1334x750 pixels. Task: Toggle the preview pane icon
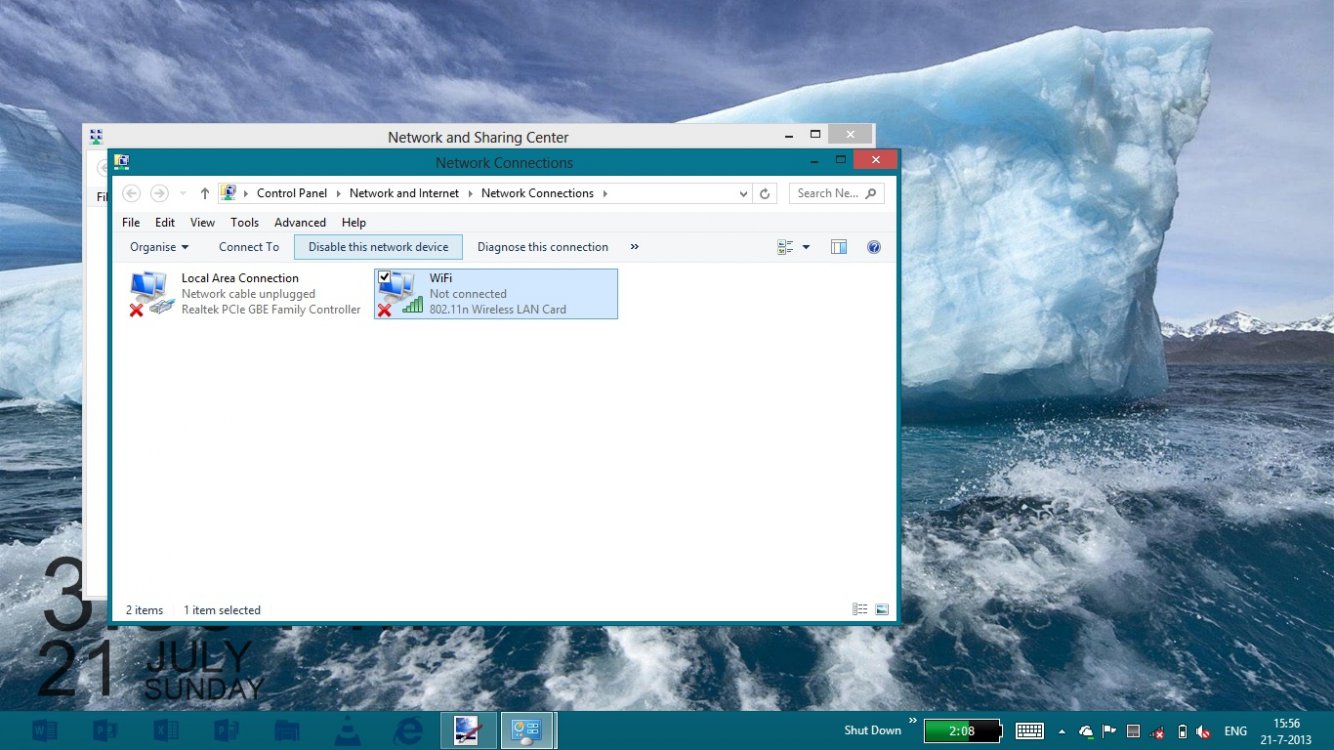839,247
